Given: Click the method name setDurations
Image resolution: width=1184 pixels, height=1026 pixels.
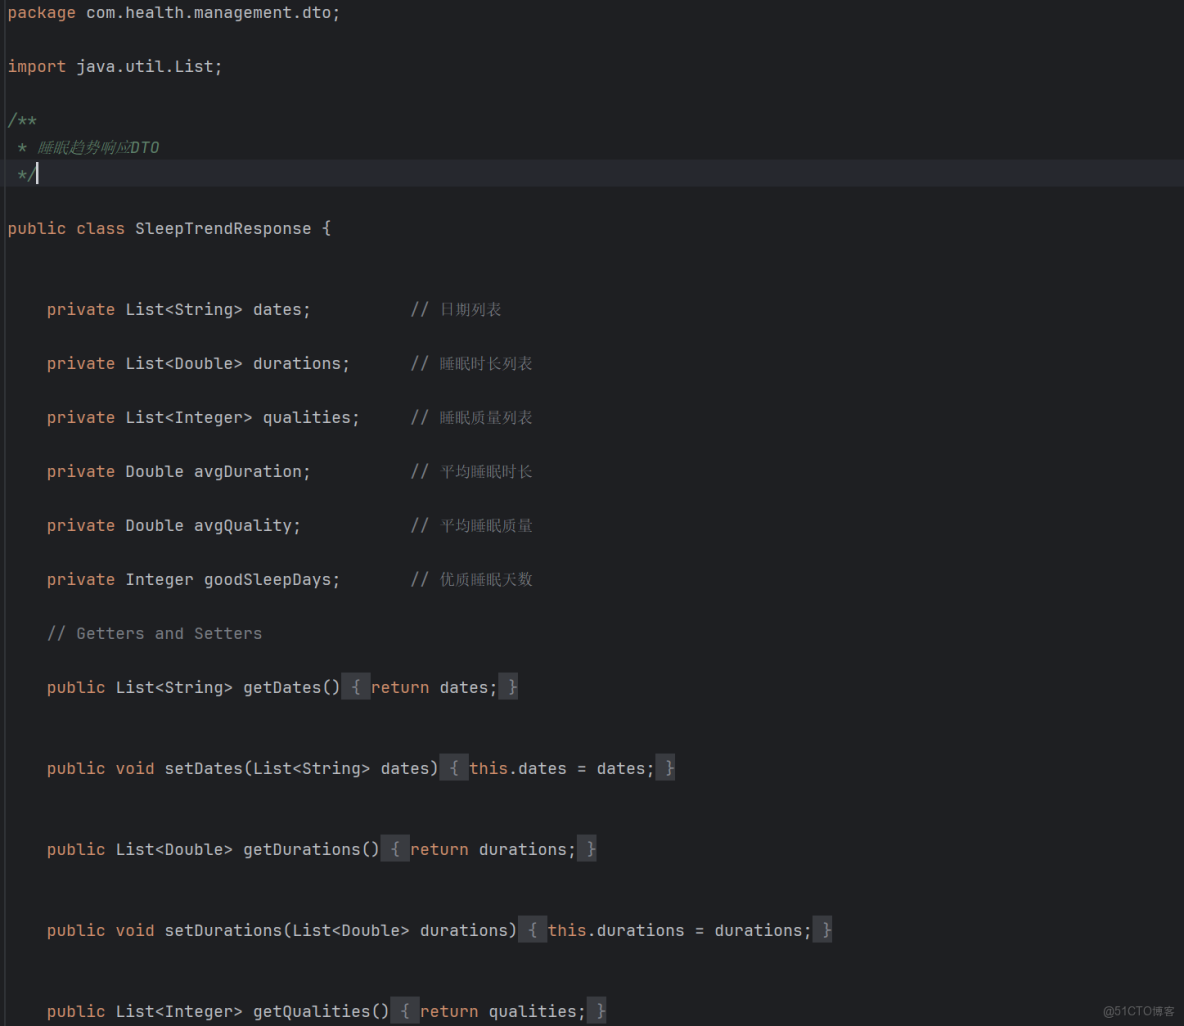Looking at the screenshot, I should [223, 930].
